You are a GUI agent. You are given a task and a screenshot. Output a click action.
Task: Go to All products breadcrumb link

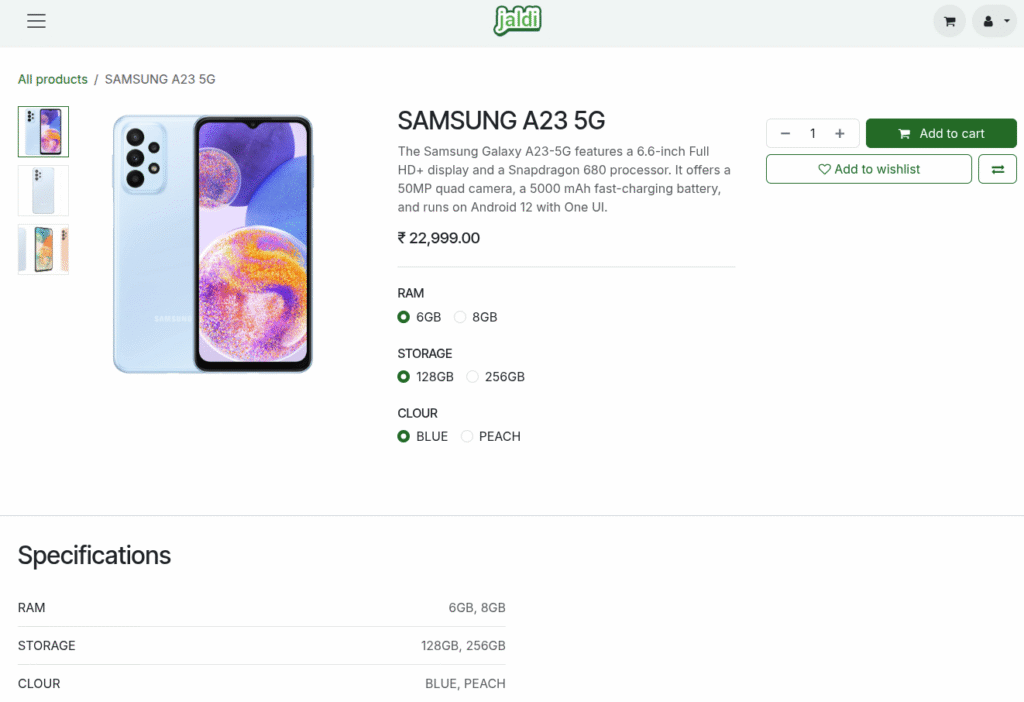pyautogui.click(x=52, y=79)
